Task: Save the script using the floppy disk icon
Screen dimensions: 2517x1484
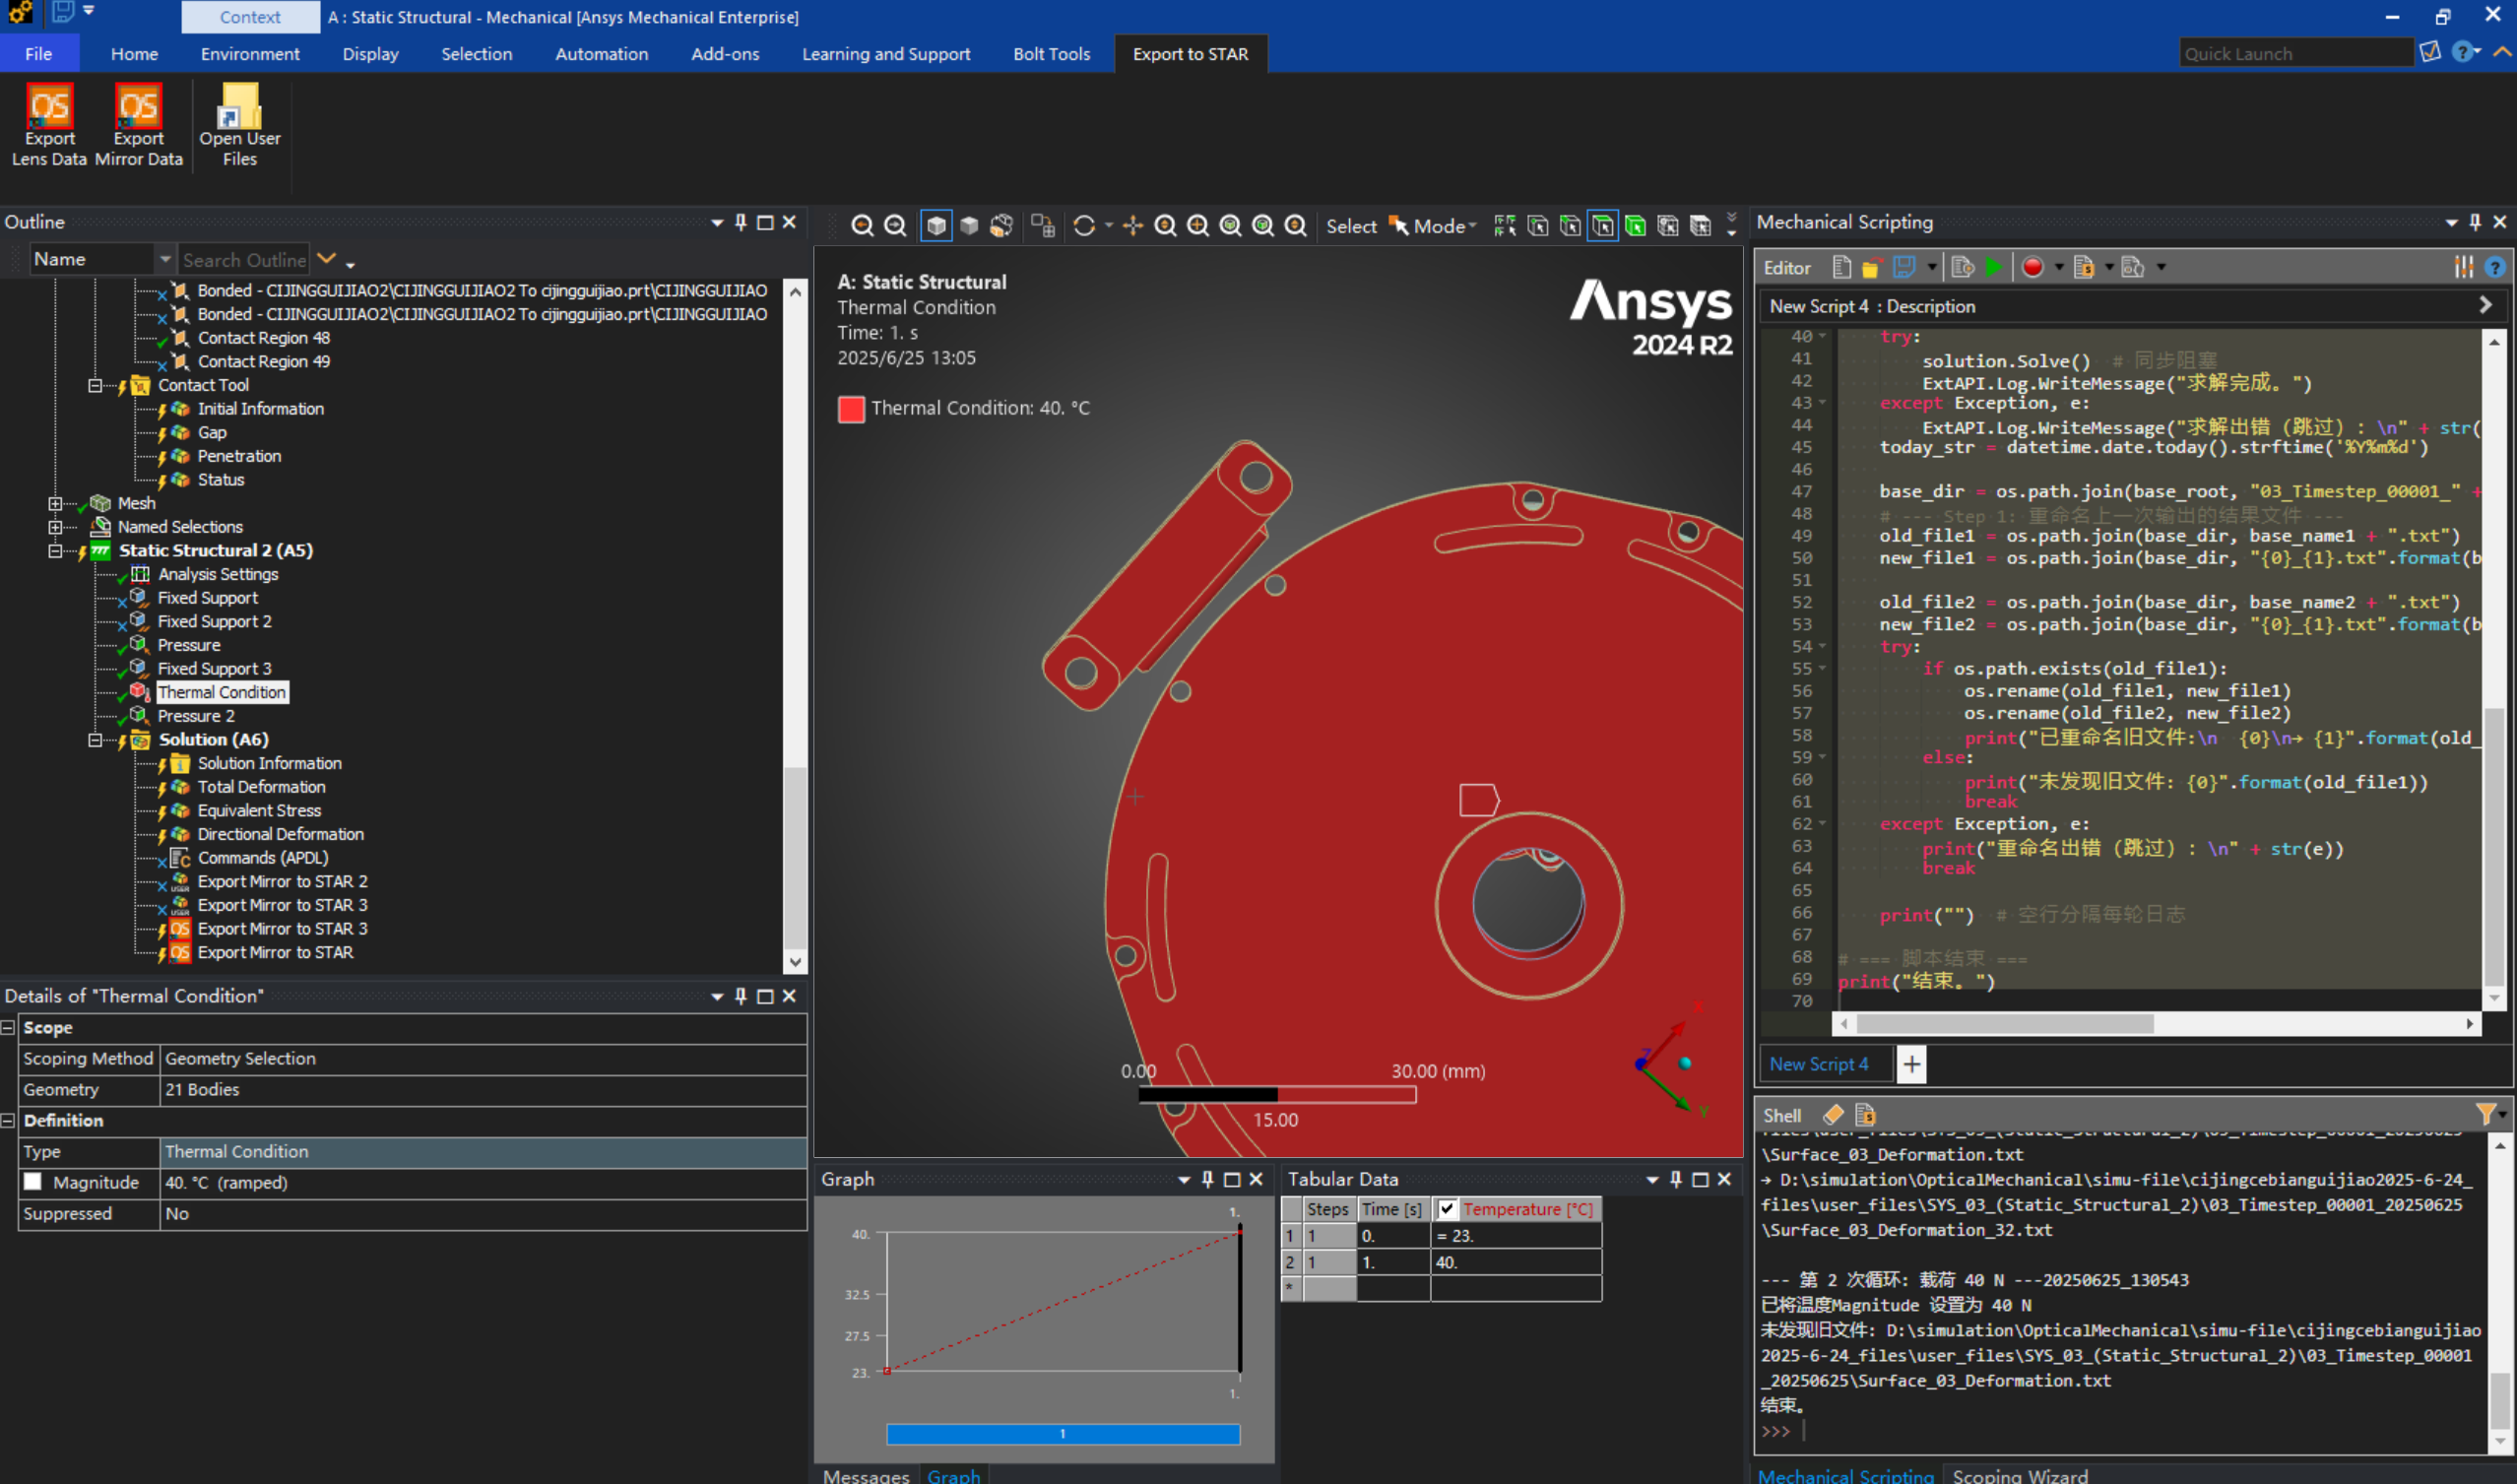Action: point(1903,267)
